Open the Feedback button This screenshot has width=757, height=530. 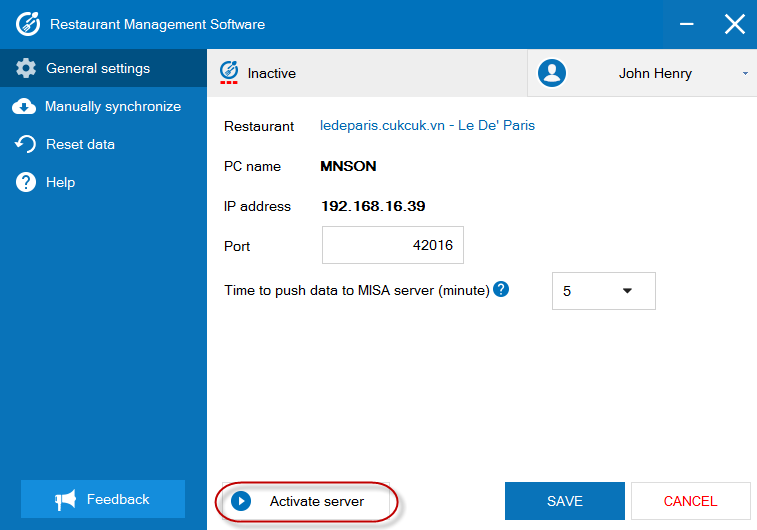click(103, 499)
